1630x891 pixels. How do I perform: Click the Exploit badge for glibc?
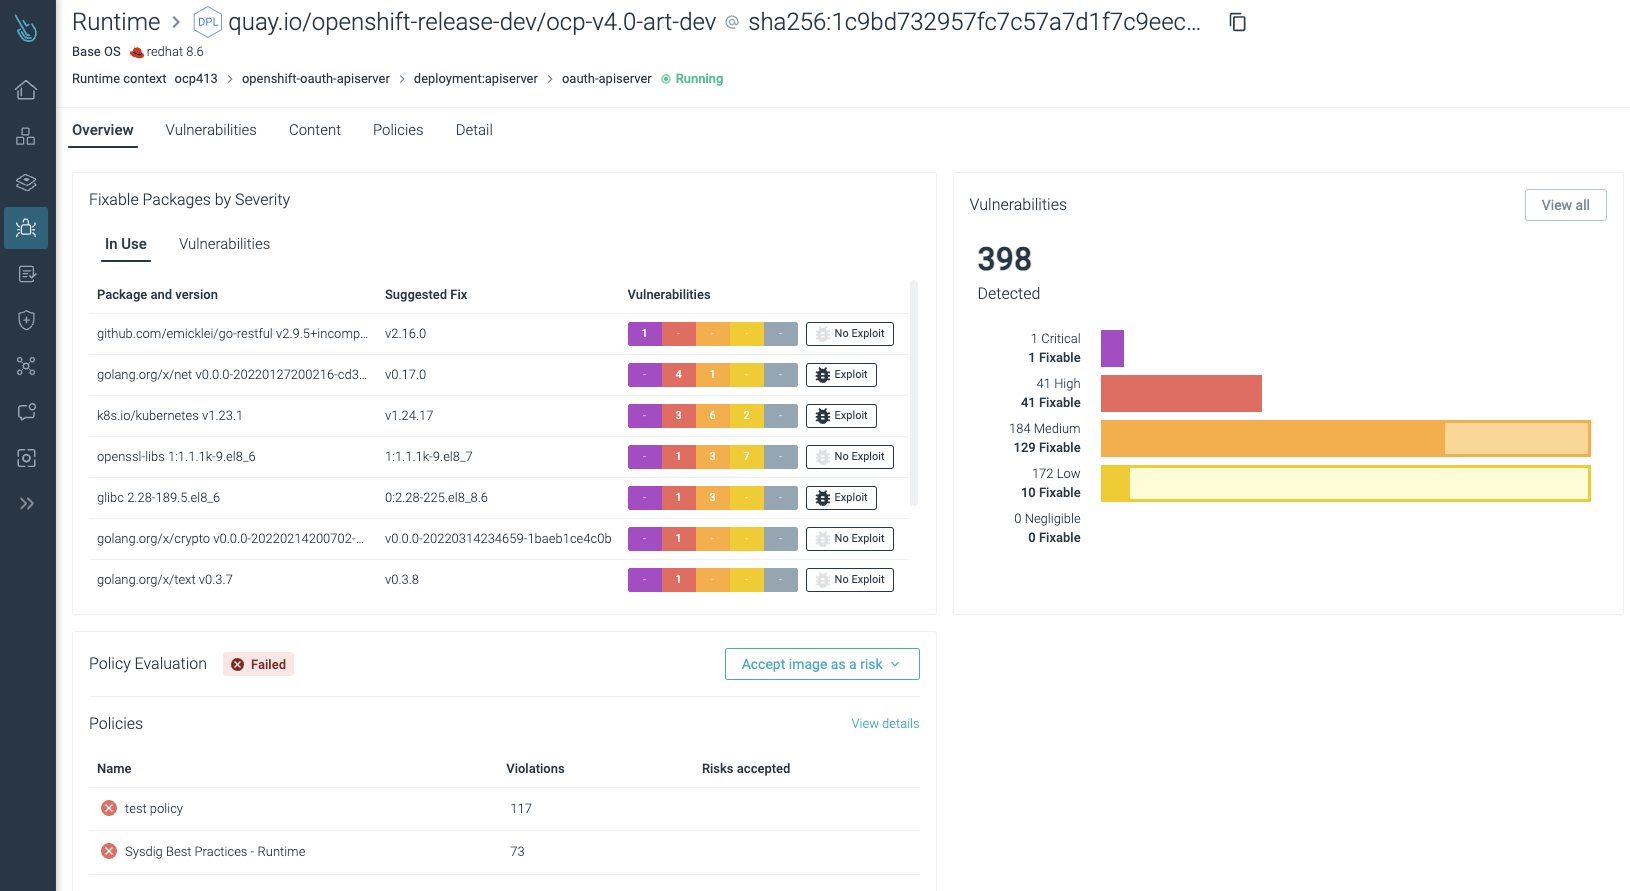[841, 498]
